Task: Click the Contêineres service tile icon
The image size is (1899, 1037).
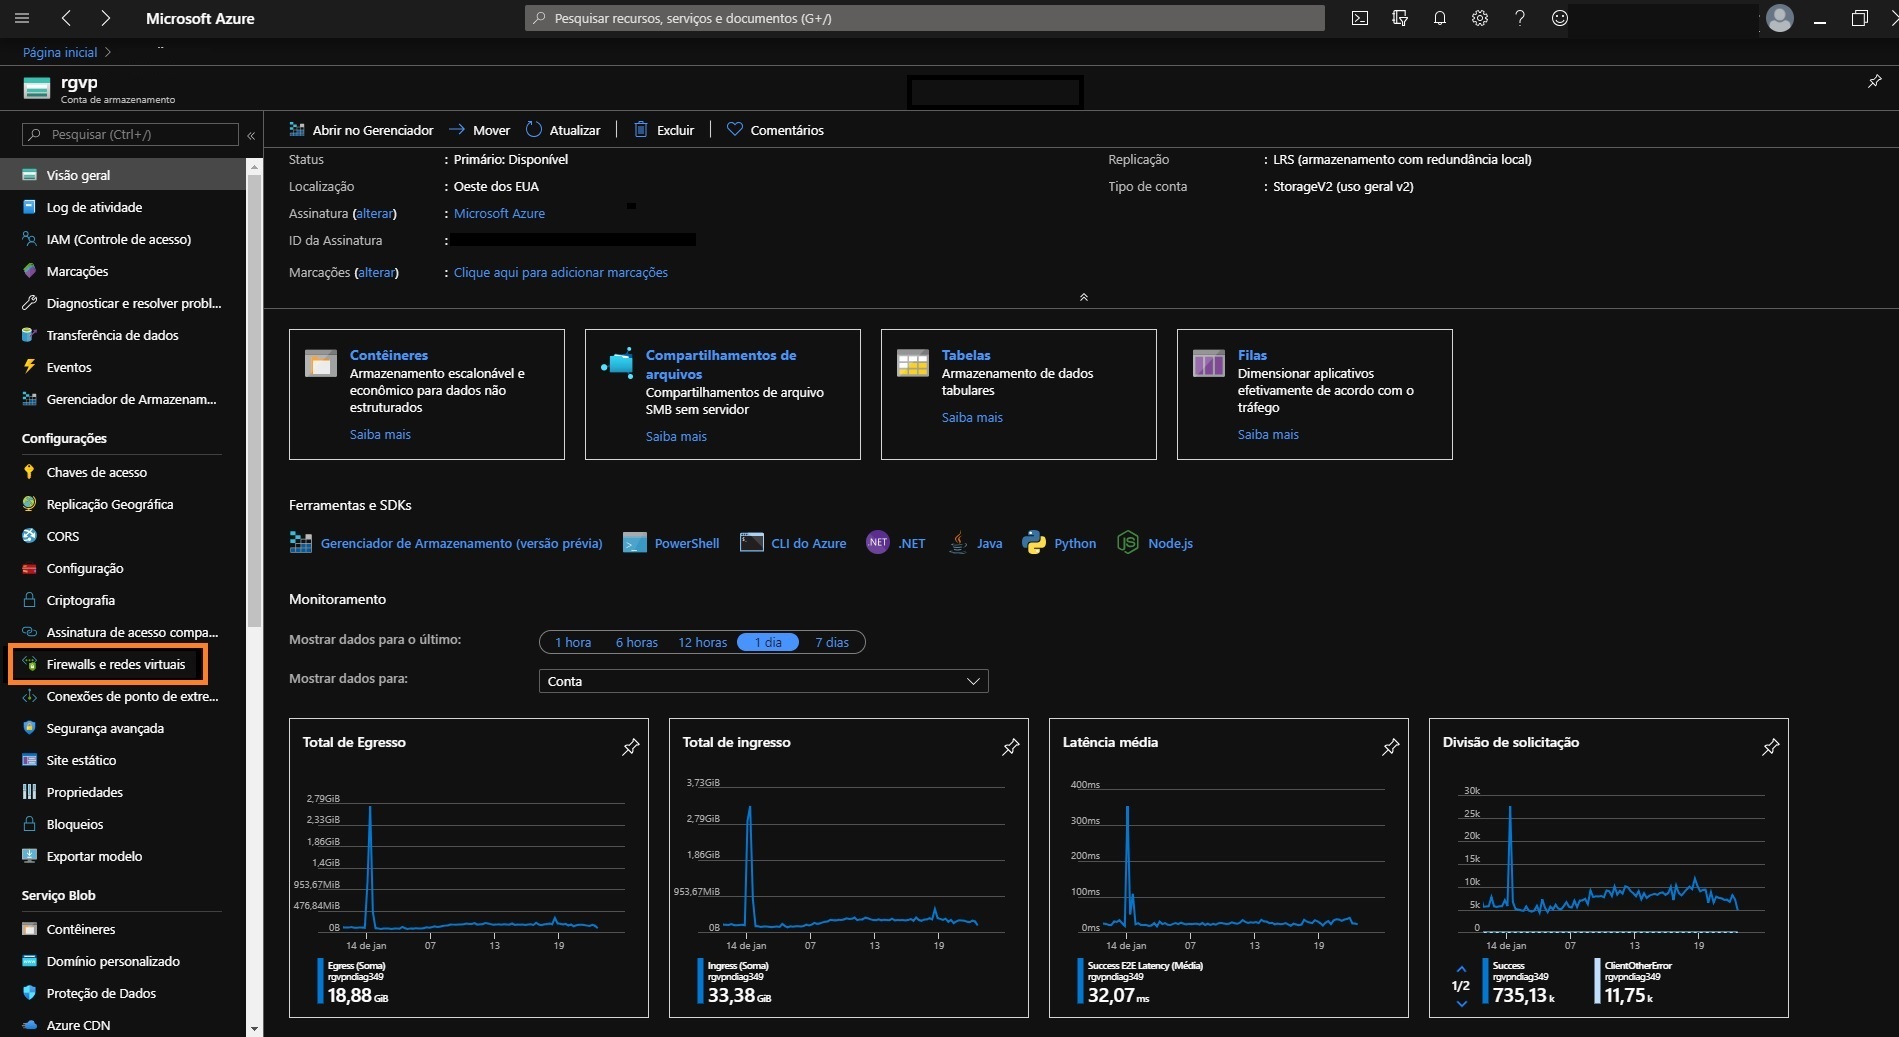Action: click(x=321, y=363)
